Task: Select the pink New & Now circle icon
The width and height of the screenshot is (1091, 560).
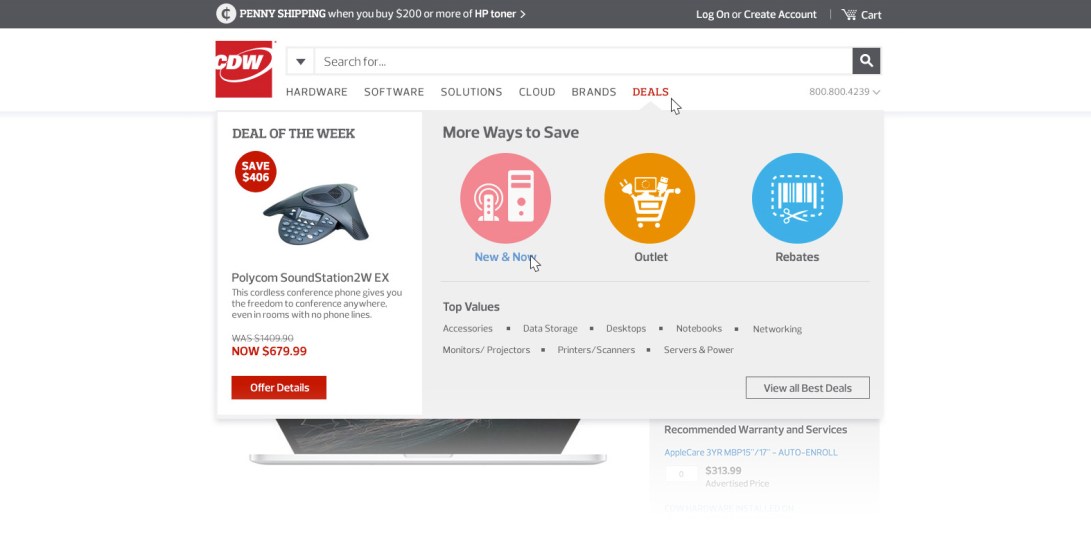Action: [x=505, y=198]
